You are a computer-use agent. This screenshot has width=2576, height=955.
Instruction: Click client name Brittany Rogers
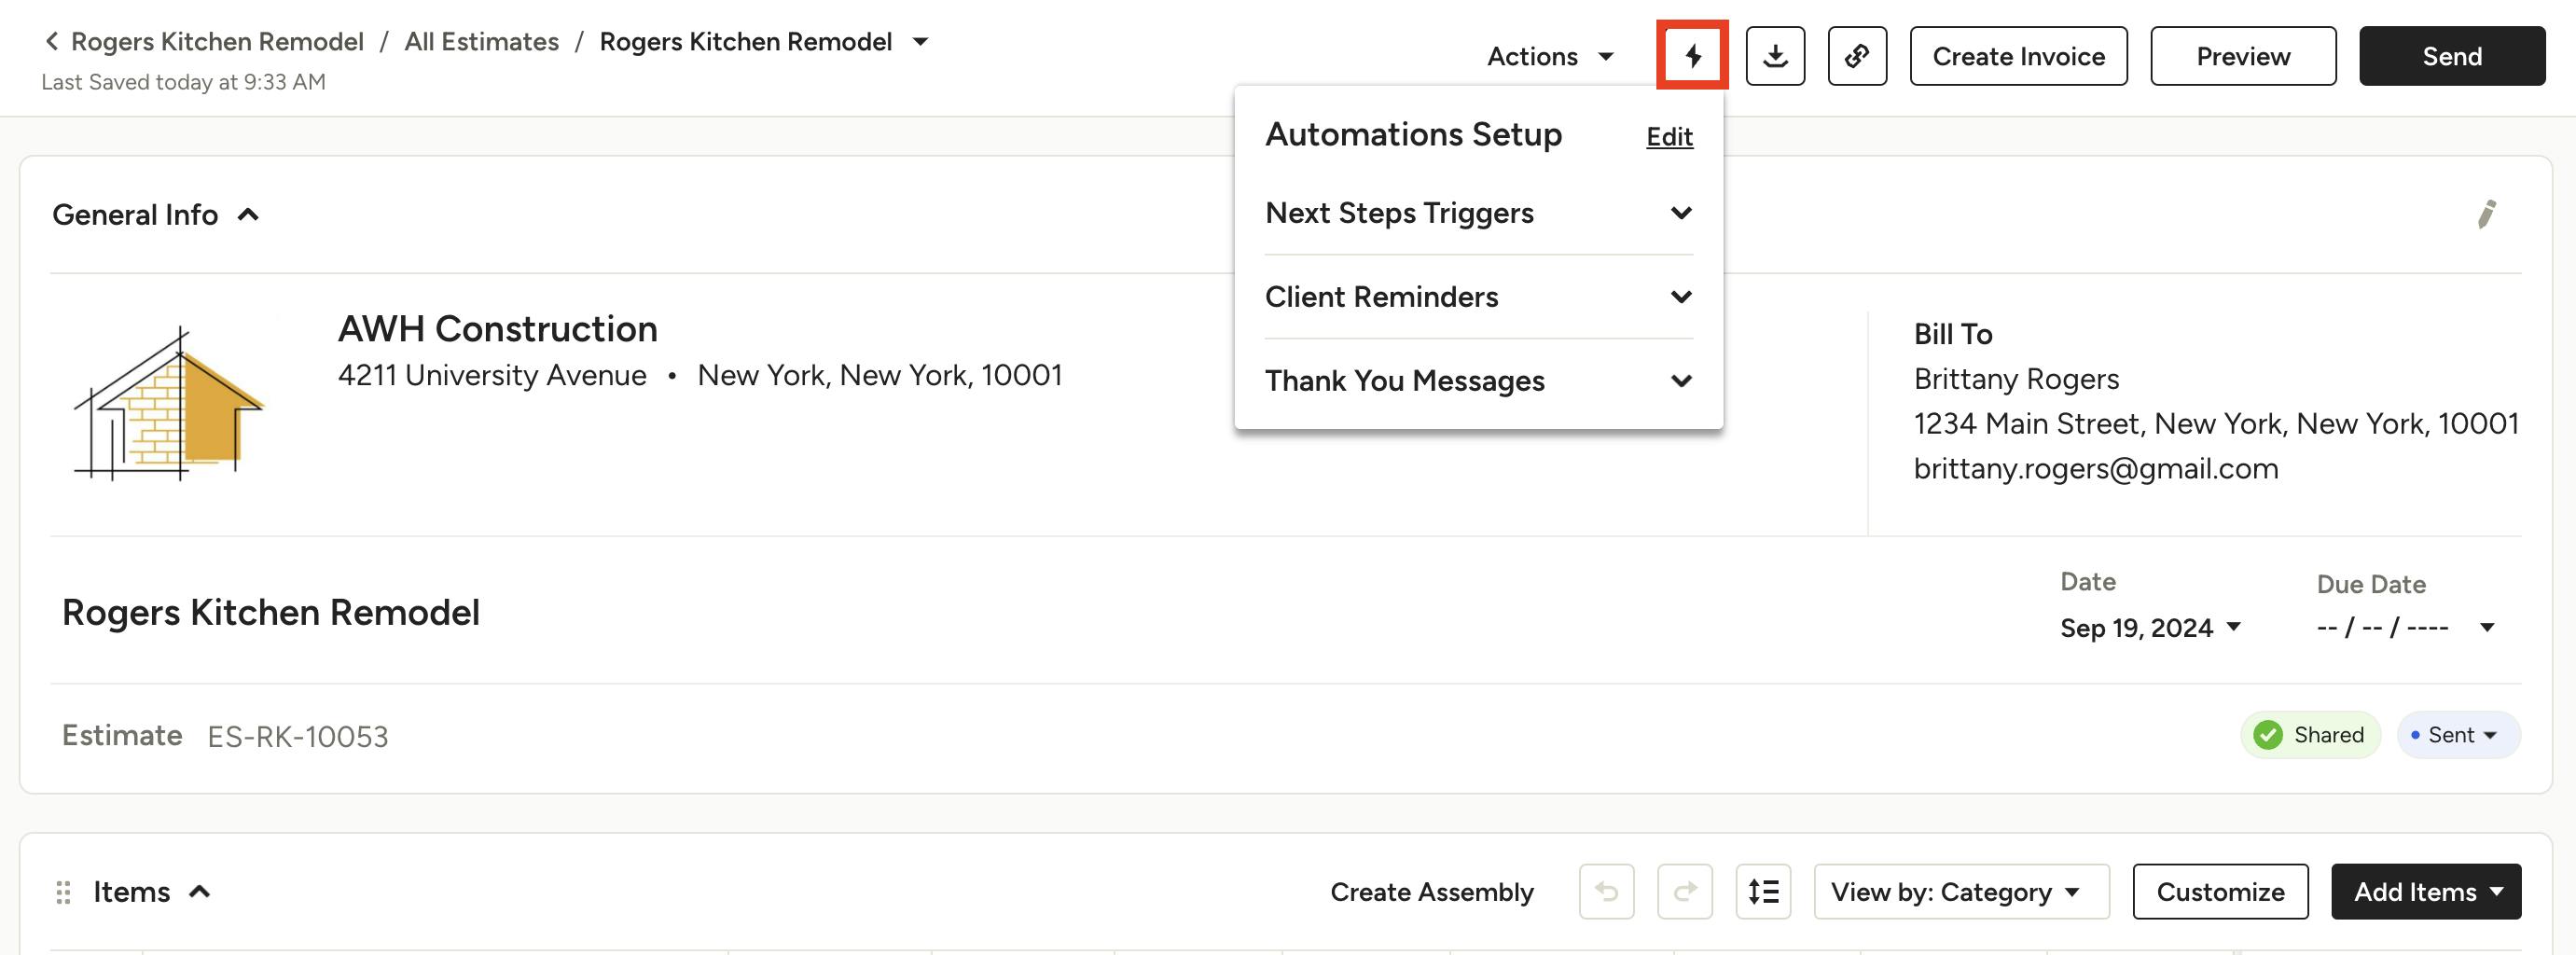tap(2016, 379)
